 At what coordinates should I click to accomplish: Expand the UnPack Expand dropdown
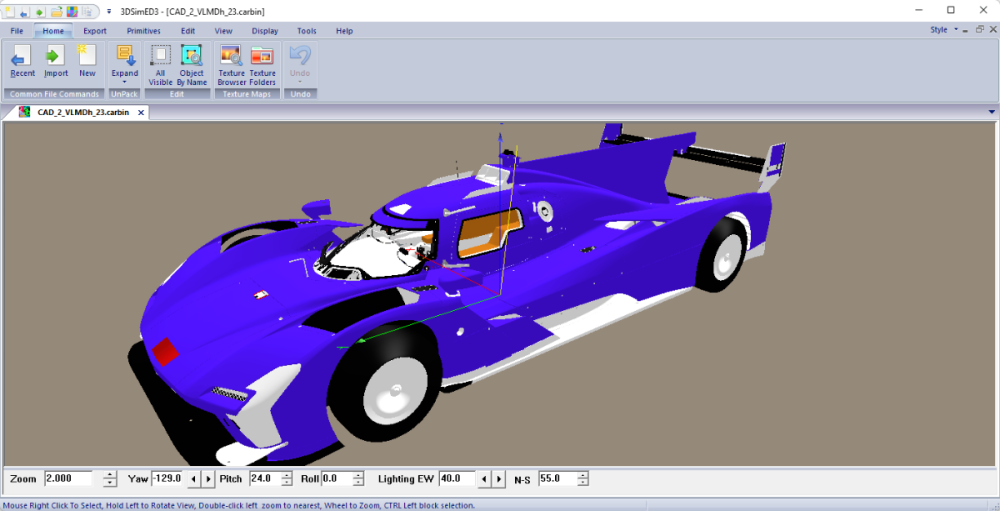click(x=125, y=81)
